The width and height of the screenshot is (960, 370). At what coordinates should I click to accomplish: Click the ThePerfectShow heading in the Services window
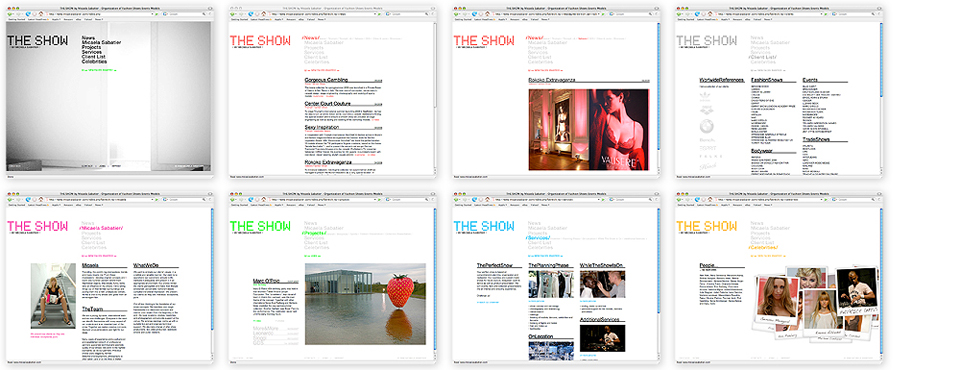point(495,265)
